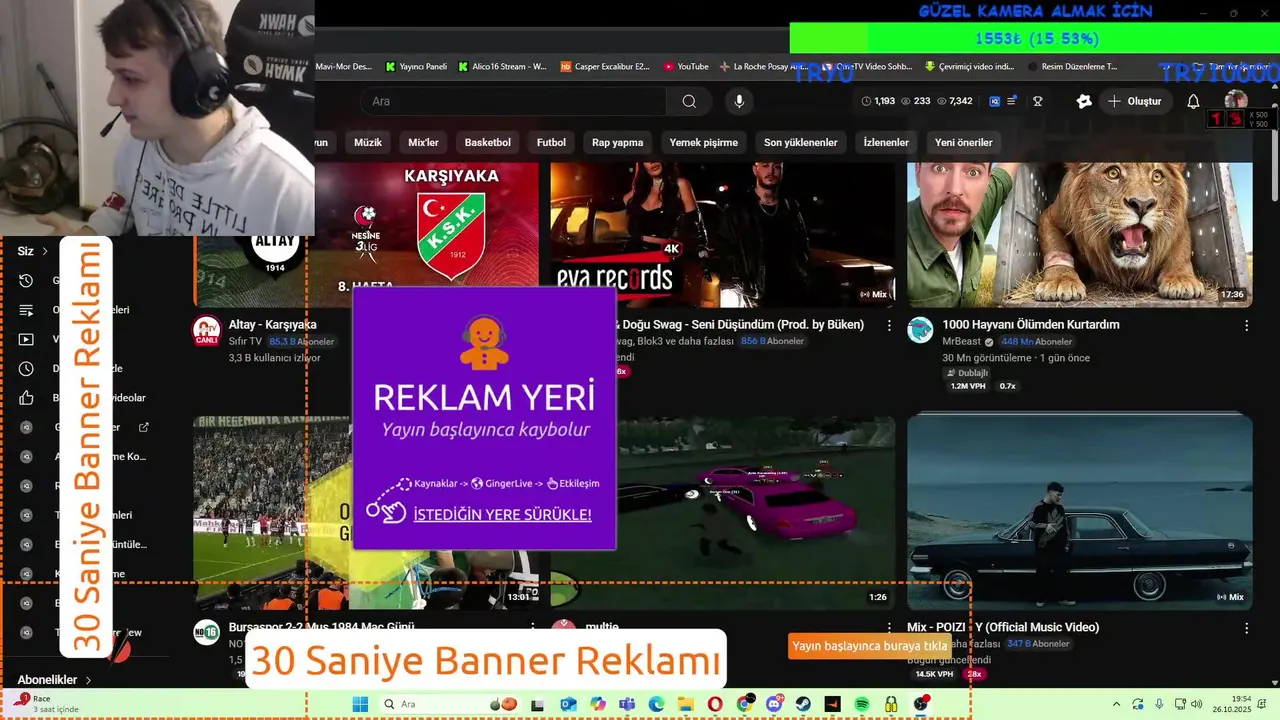This screenshot has width=1280, height=720.
Task: Click the Oluştur create button
Action: (x=1135, y=101)
